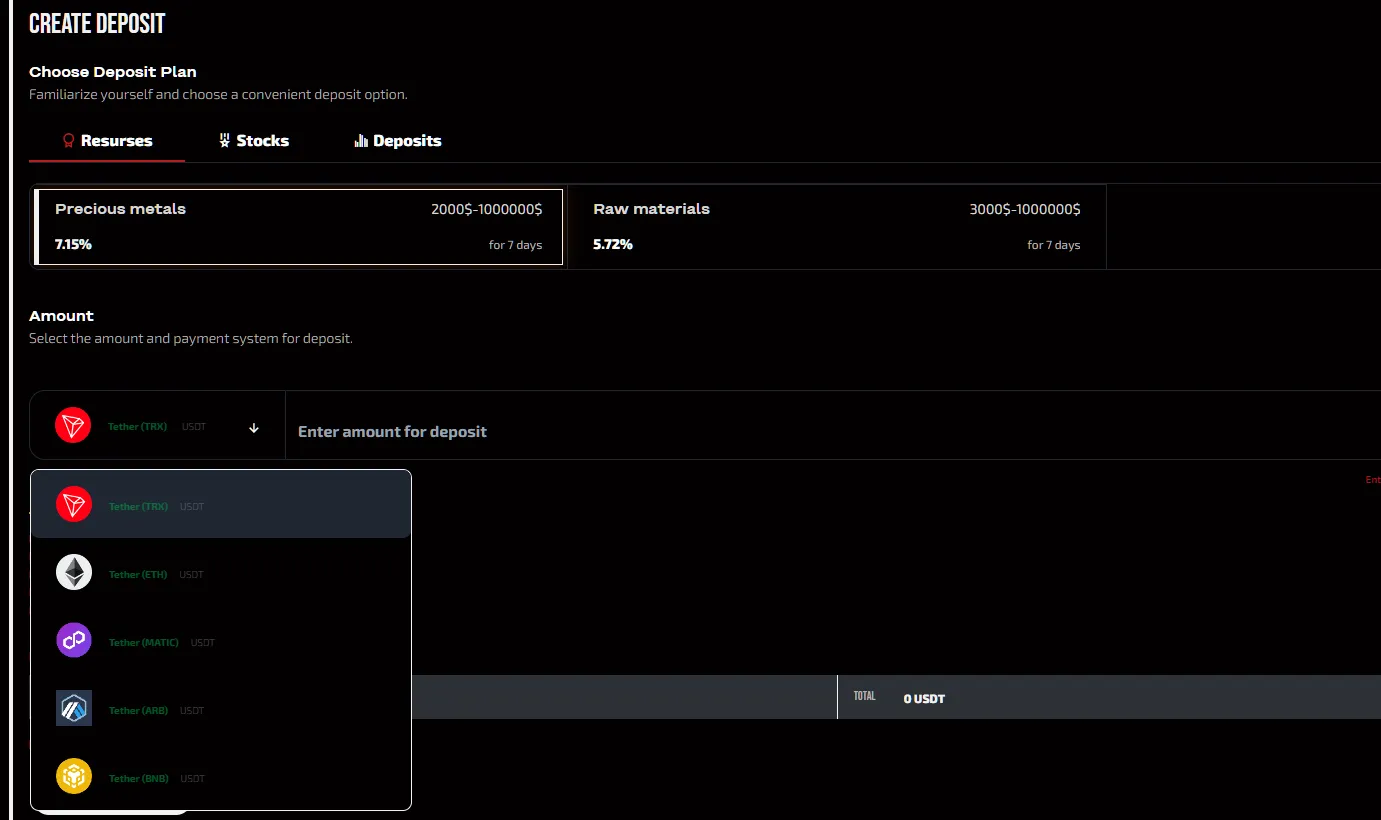Screen dimensions: 1381x820
Task: Pick Tether (BNB) USDT option
Action: click(221, 776)
